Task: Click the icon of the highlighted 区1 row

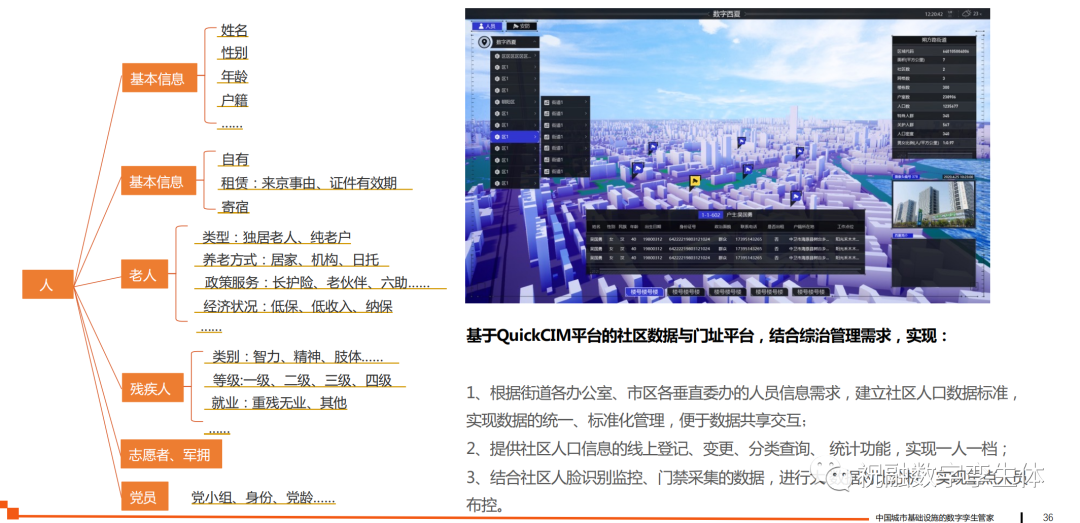Action: (x=496, y=137)
